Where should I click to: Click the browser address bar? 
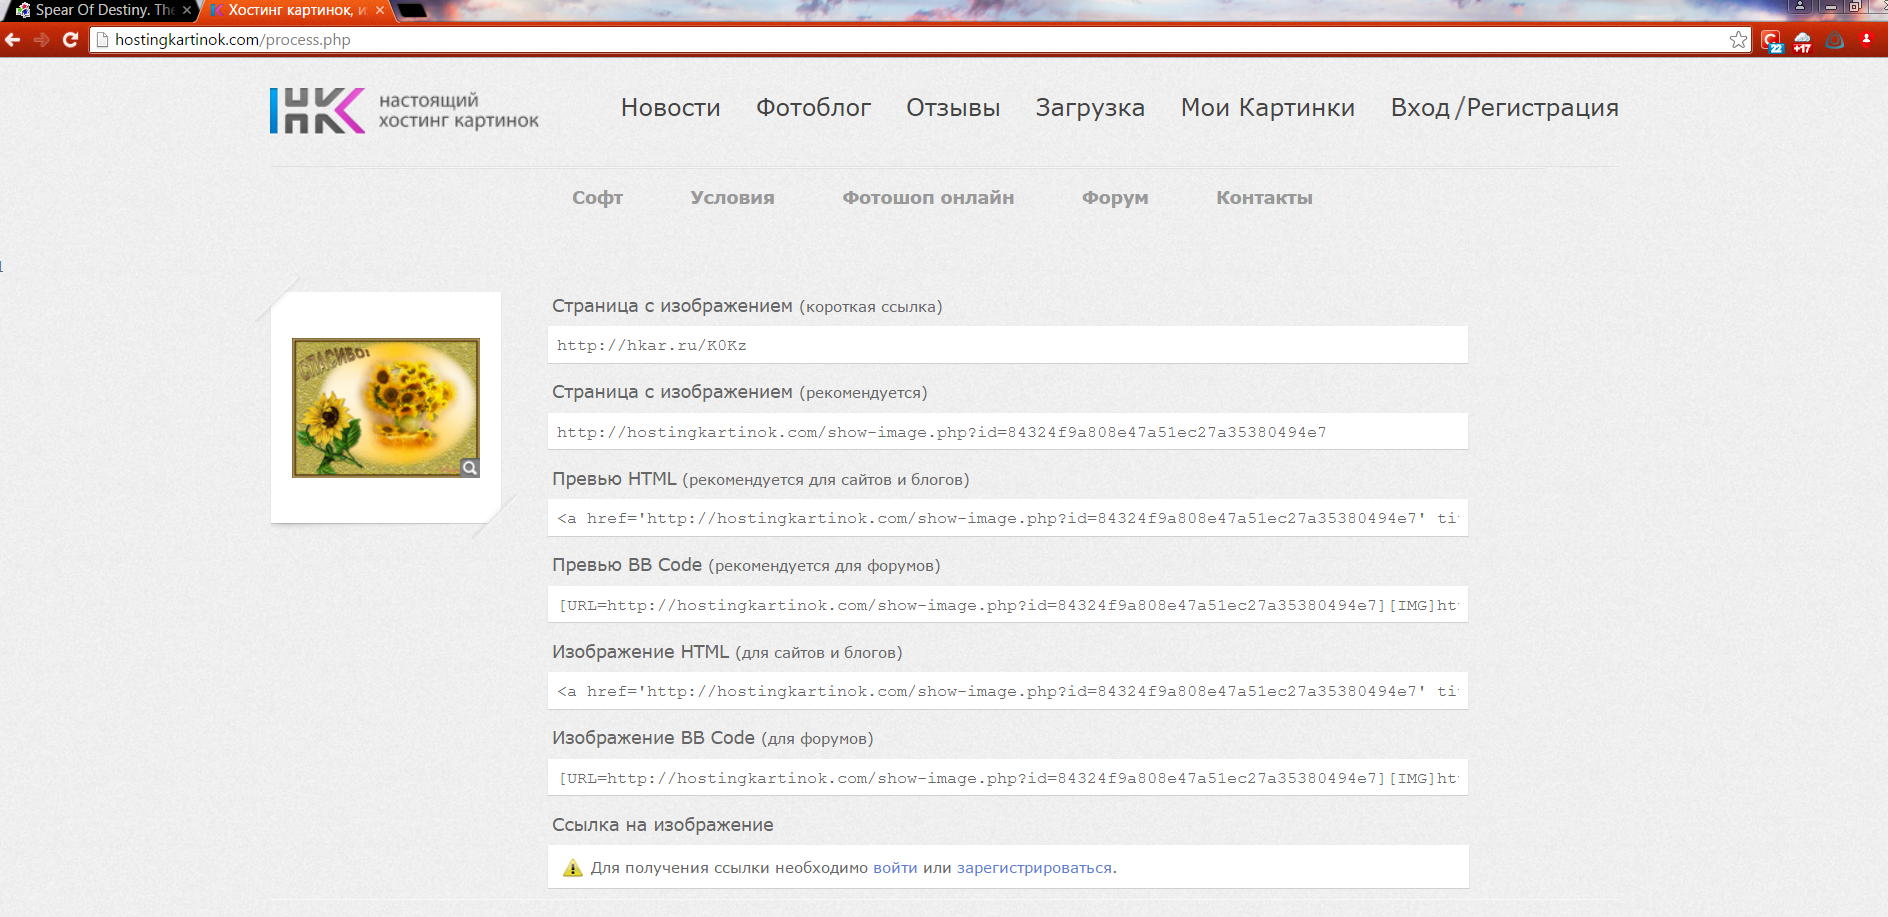point(920,40)
